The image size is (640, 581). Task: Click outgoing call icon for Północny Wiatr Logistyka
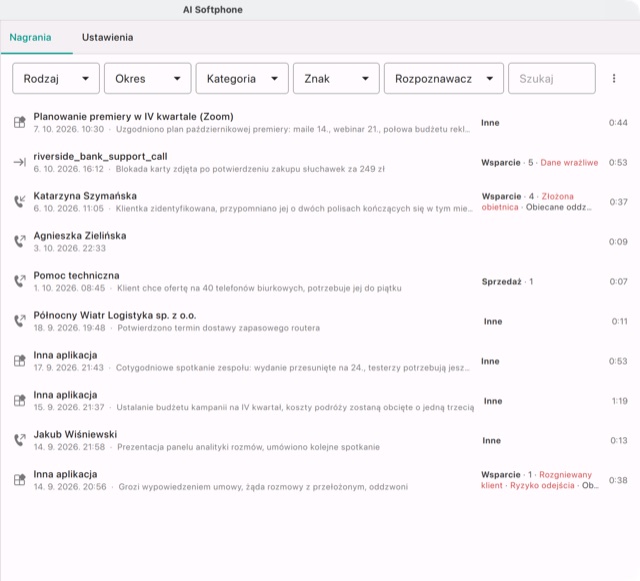point(20,321)
